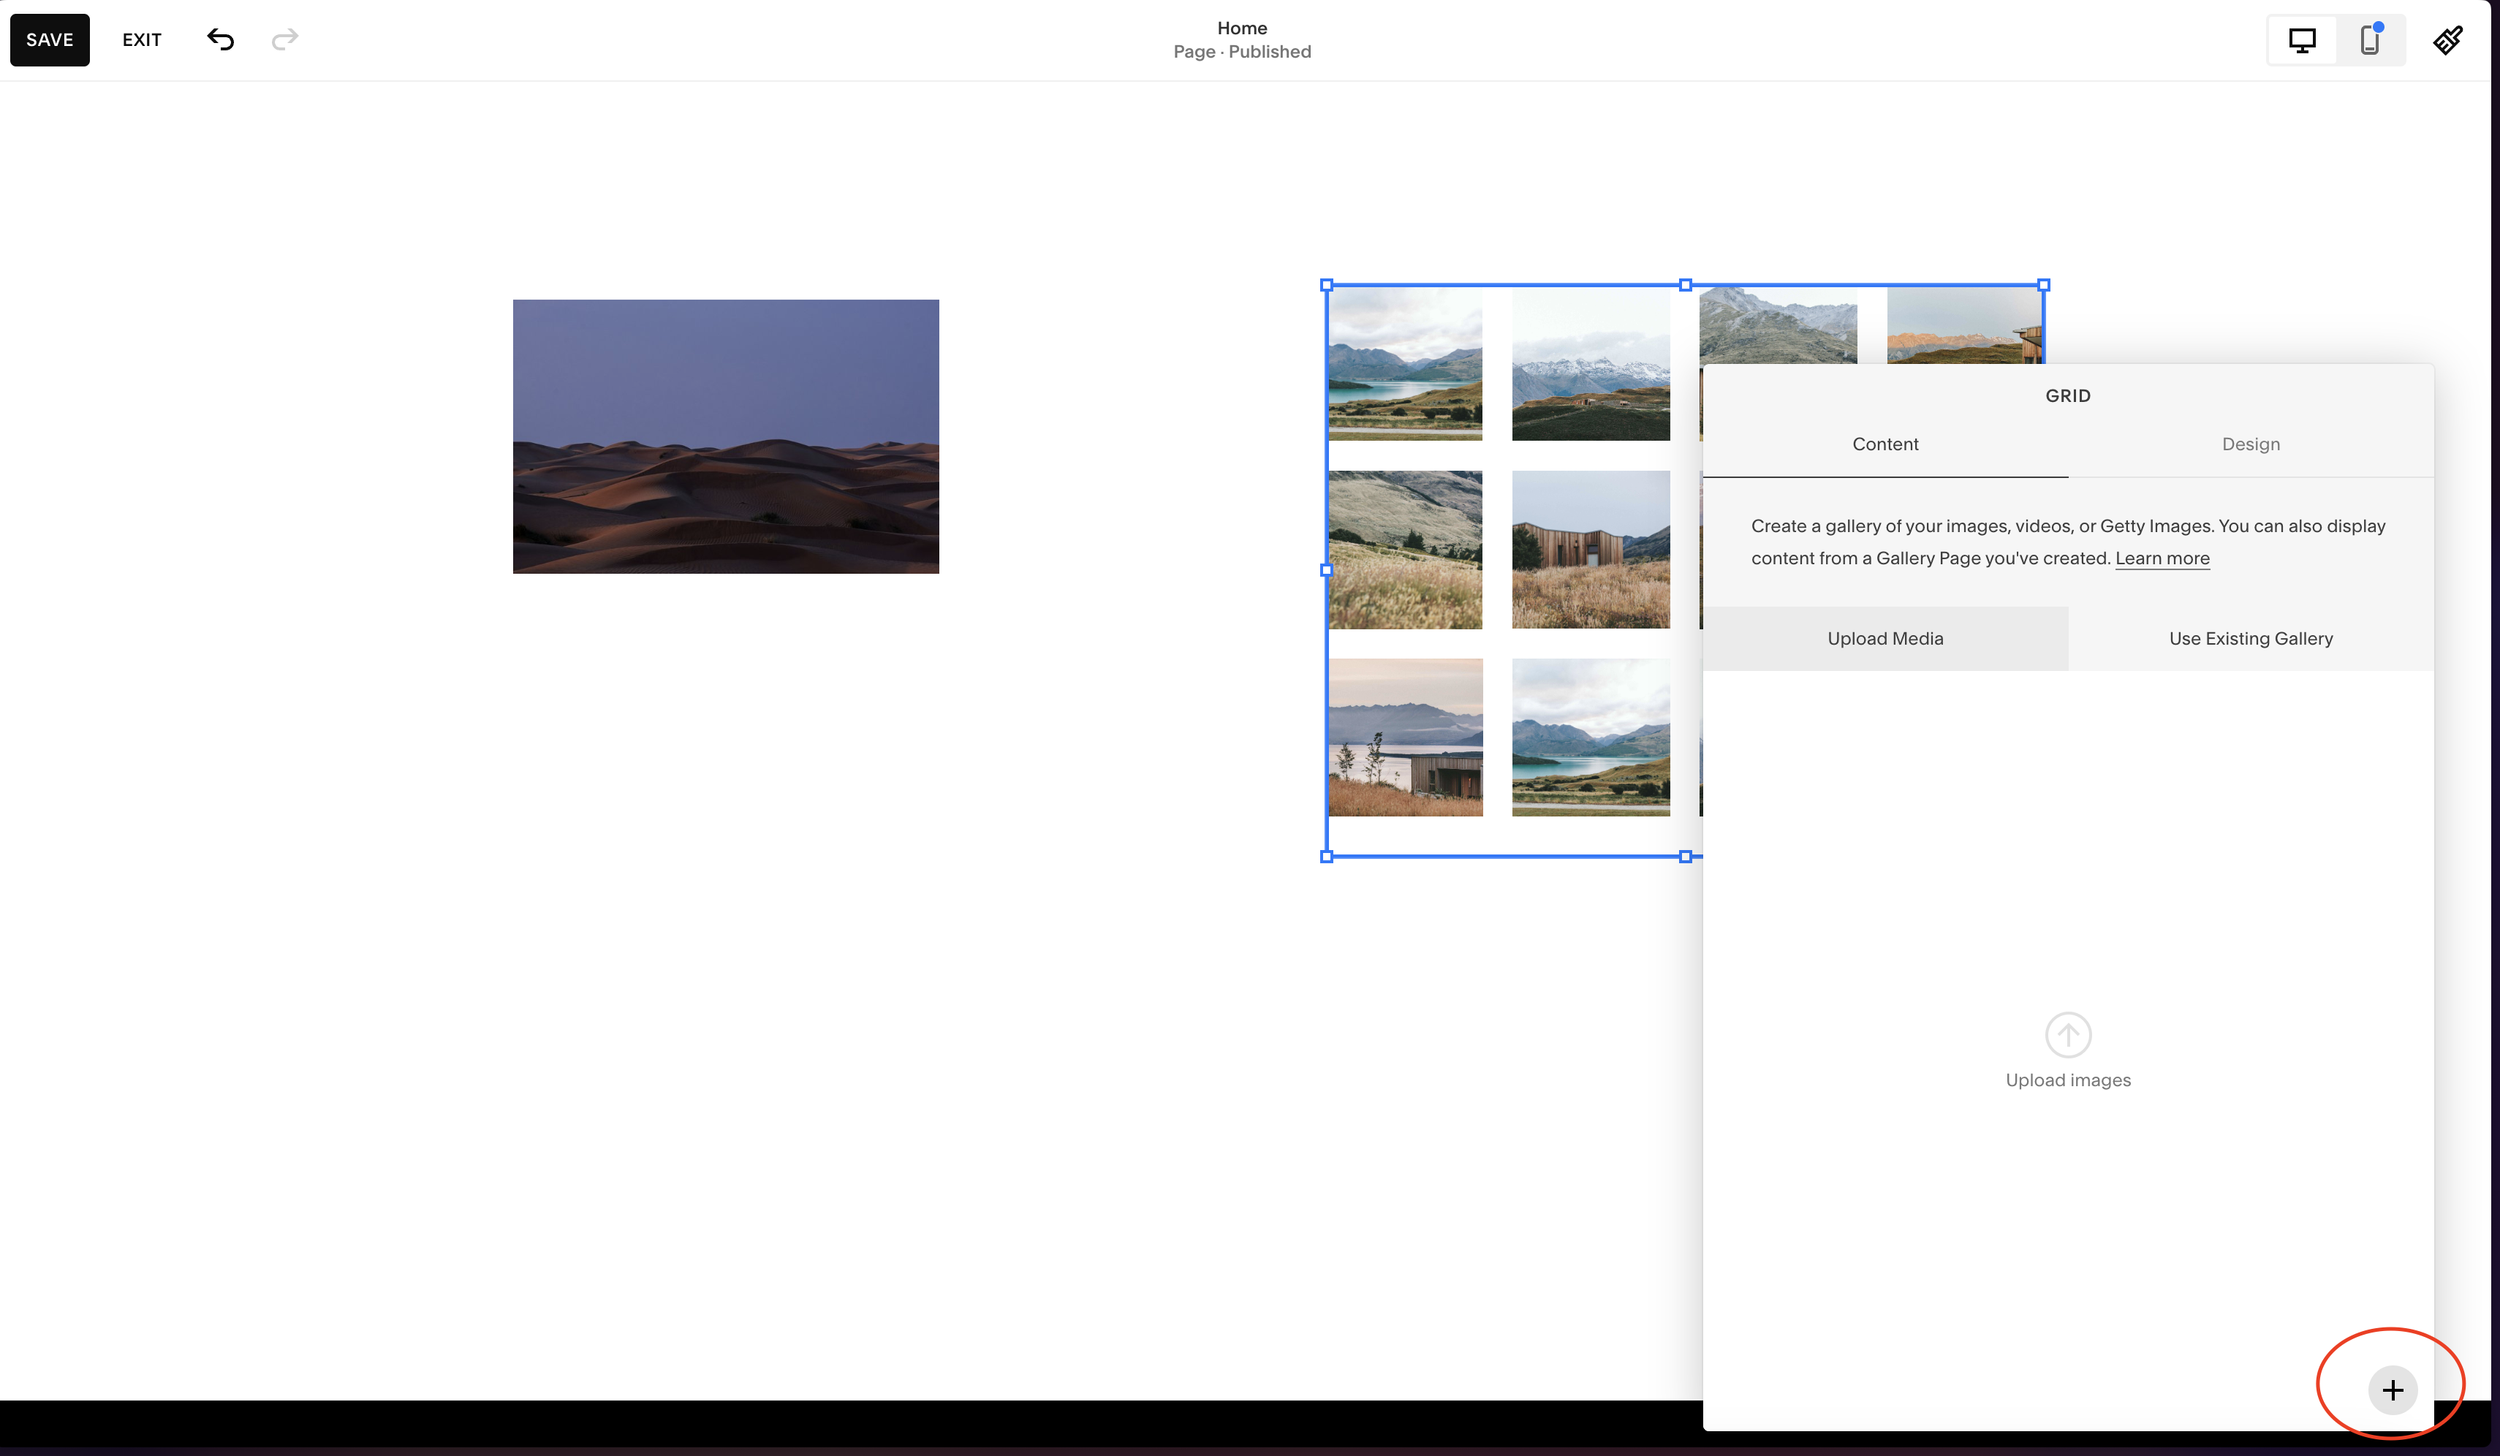Click the plus add button
2500x1456 pixels.
pos(2392,1389)
